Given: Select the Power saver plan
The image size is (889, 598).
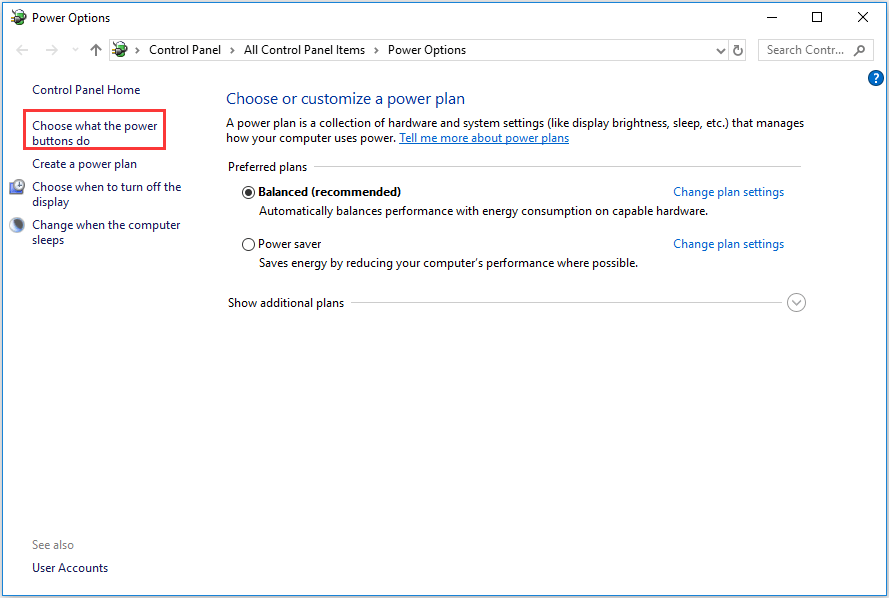Looking at the screenshot, I should pyautogui.click(x=248, y=244).
